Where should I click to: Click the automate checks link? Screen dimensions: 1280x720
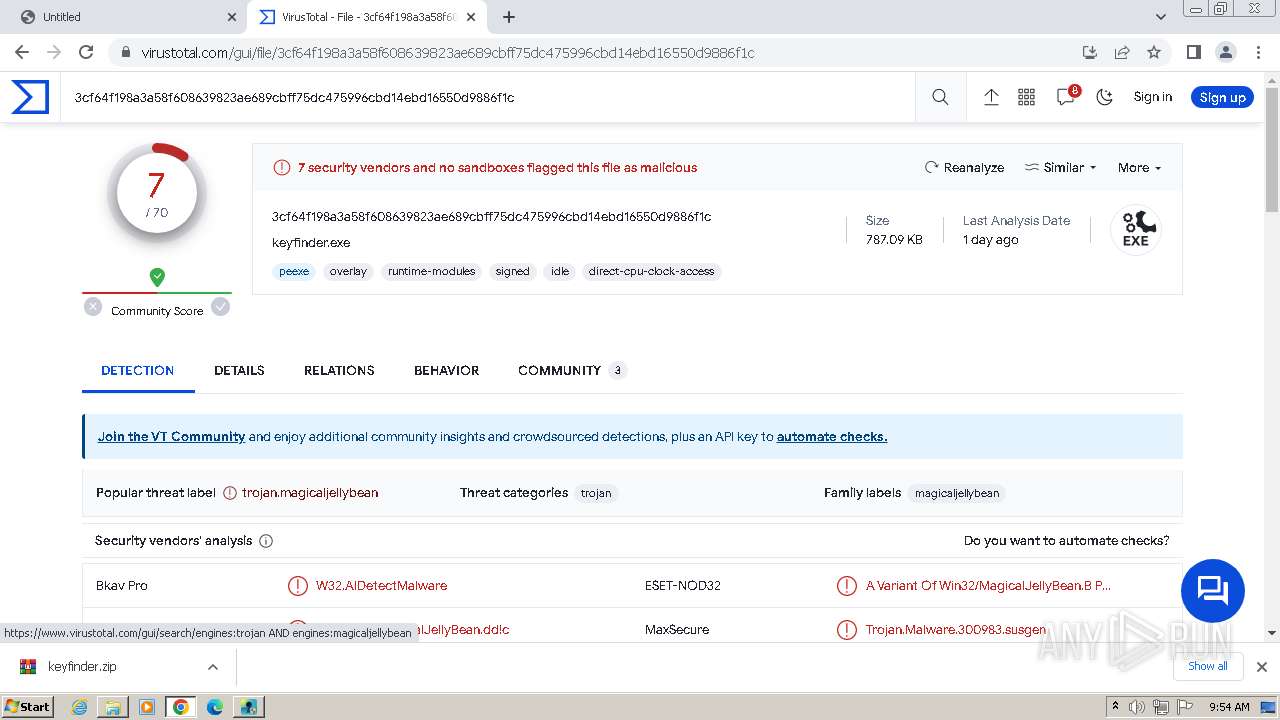(x=832, y=436)
